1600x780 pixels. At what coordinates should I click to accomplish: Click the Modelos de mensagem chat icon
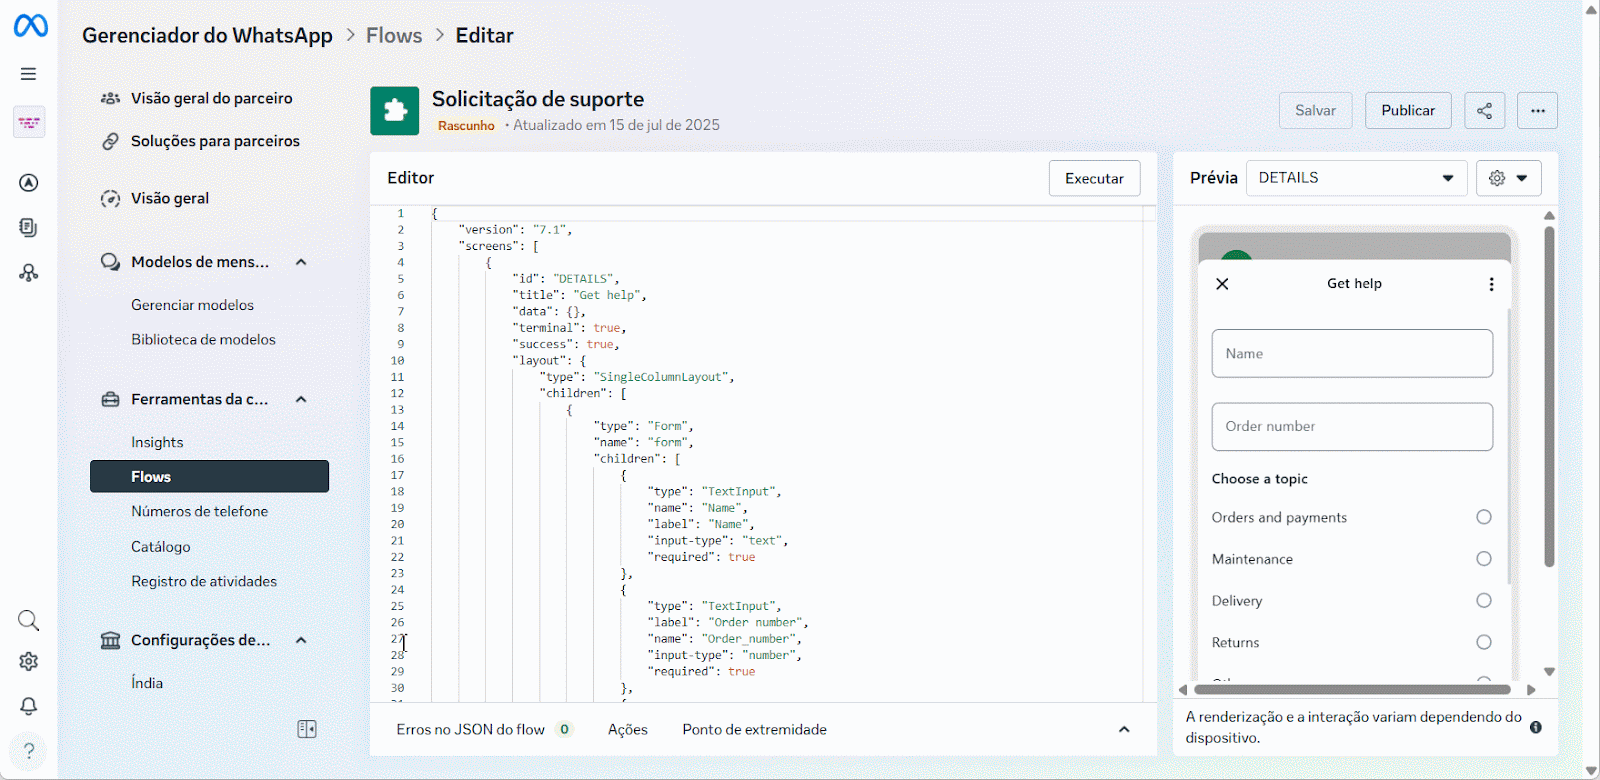111,262
